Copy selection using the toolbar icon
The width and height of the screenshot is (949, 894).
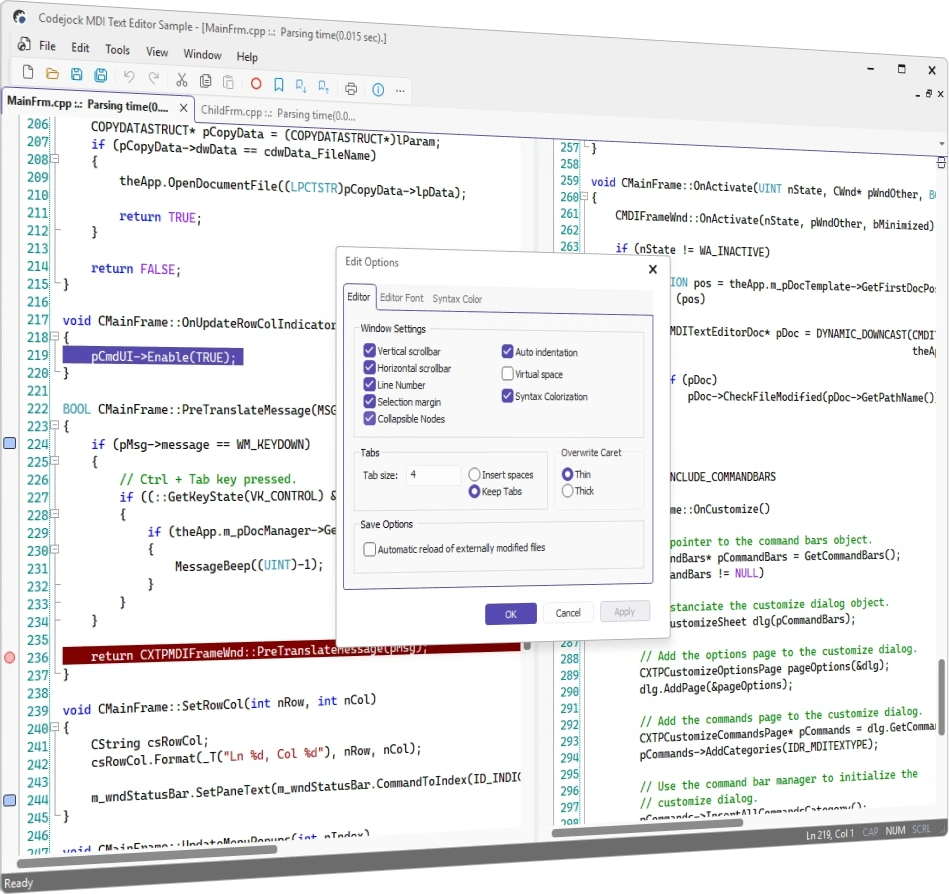coord(206,81)
